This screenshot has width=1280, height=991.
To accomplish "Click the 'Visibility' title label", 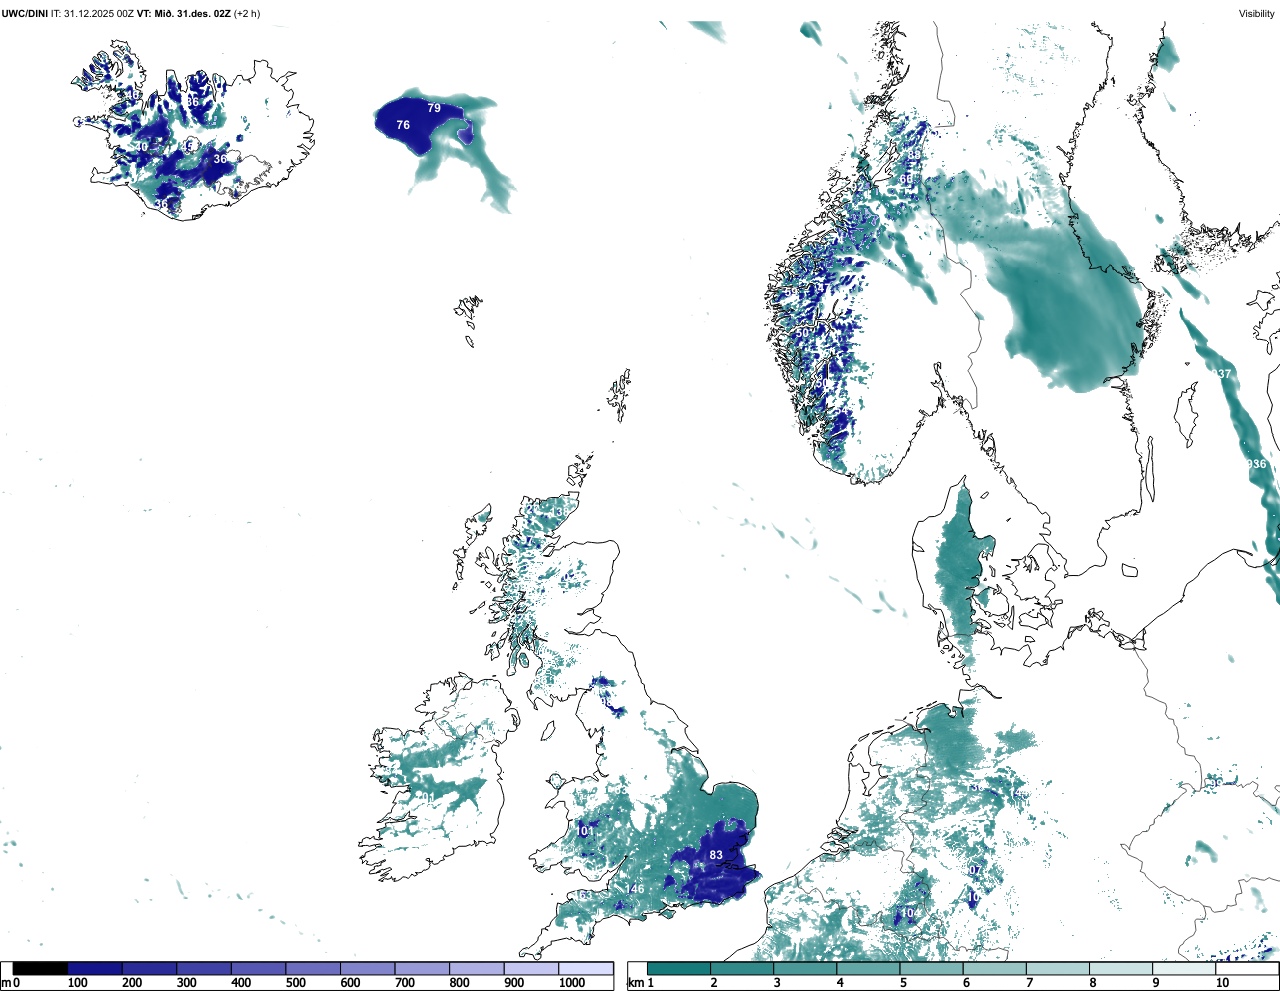I will pyautogui.click(x=1256, y=13).
